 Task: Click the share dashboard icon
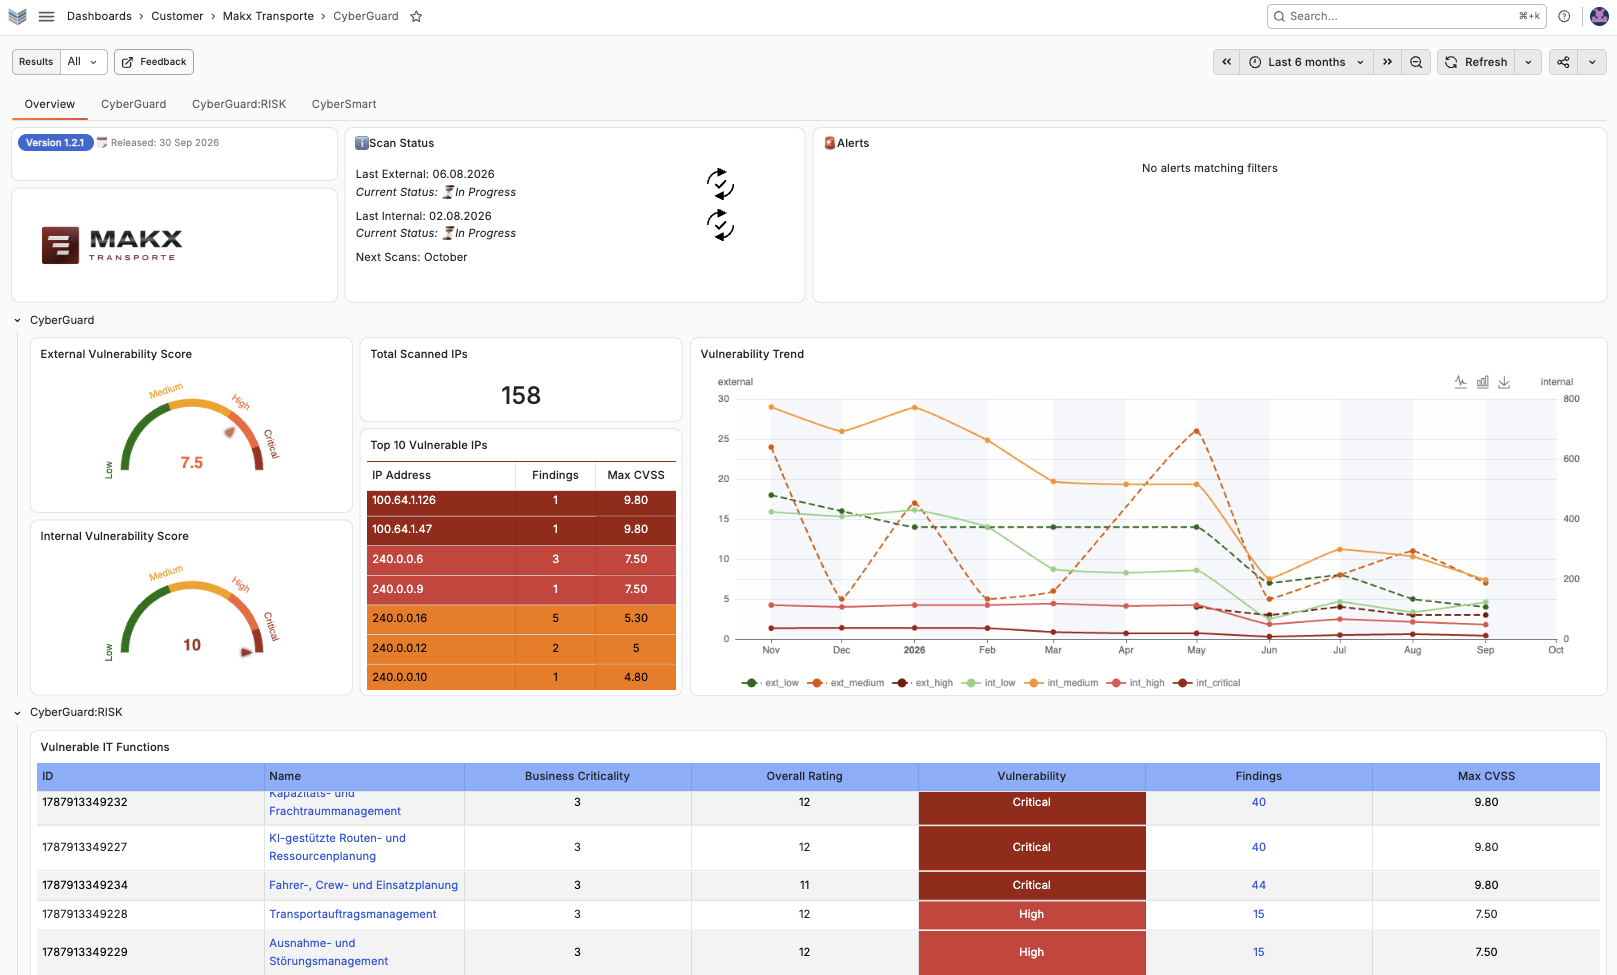1563,62
